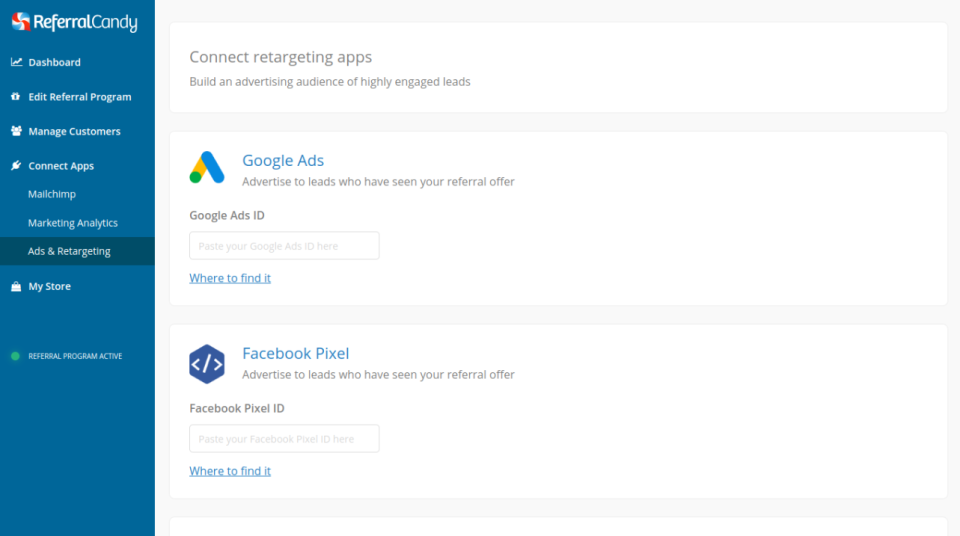Open Manage Customers section
Image resolution: width=960 pixels, height=536 pixels.
[x=74, y=131]
